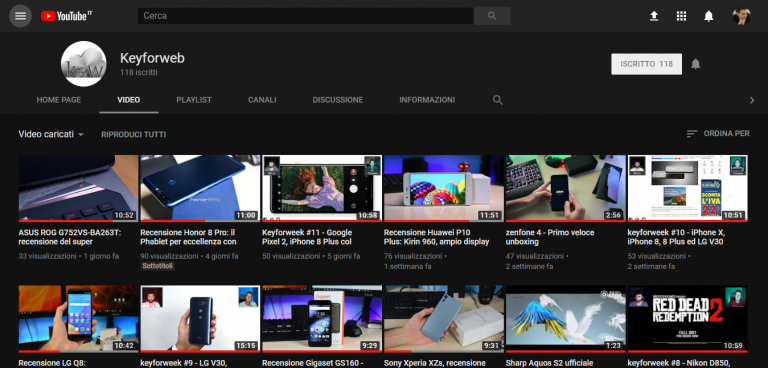Screen dimensions: 768x368
Task: Click title 'keyforweek #8 - Nikon D850,'
Action: (x=679, y=363)
